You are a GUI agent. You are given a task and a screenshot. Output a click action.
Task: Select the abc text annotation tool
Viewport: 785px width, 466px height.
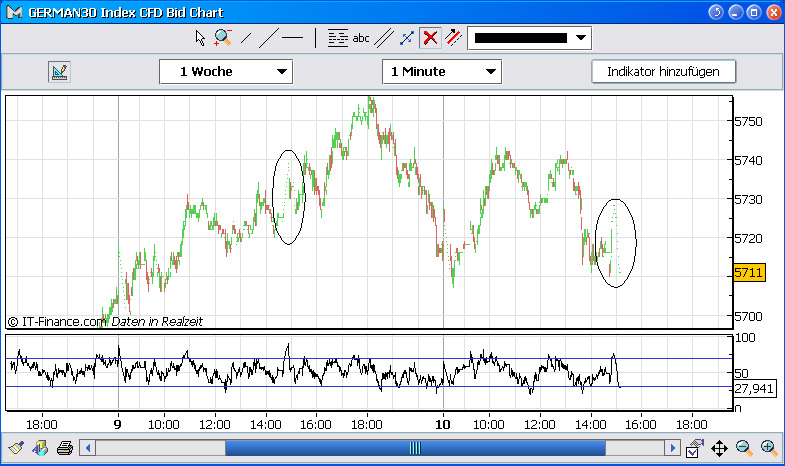coord(361,38)
